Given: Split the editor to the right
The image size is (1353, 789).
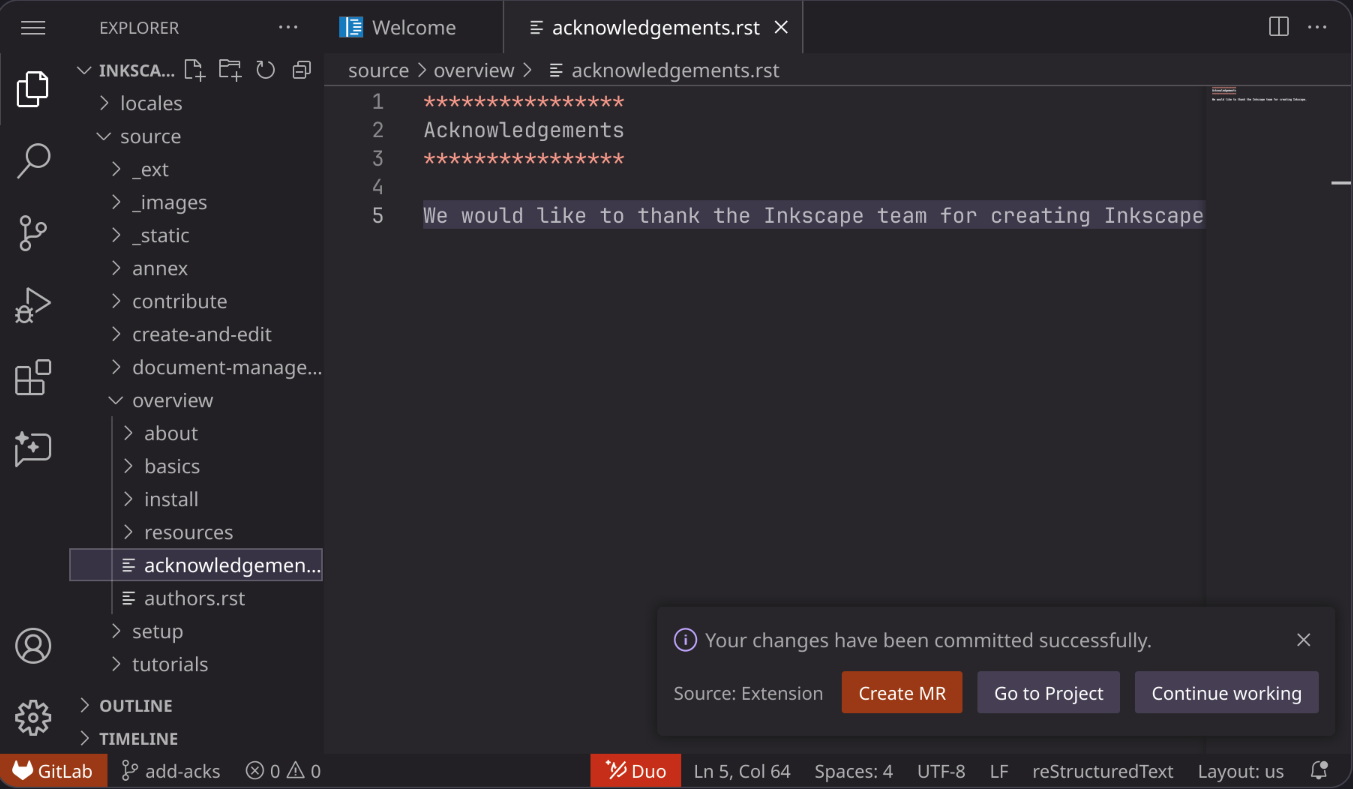Looking at the screenshot, I should (x=1279, y=27).
